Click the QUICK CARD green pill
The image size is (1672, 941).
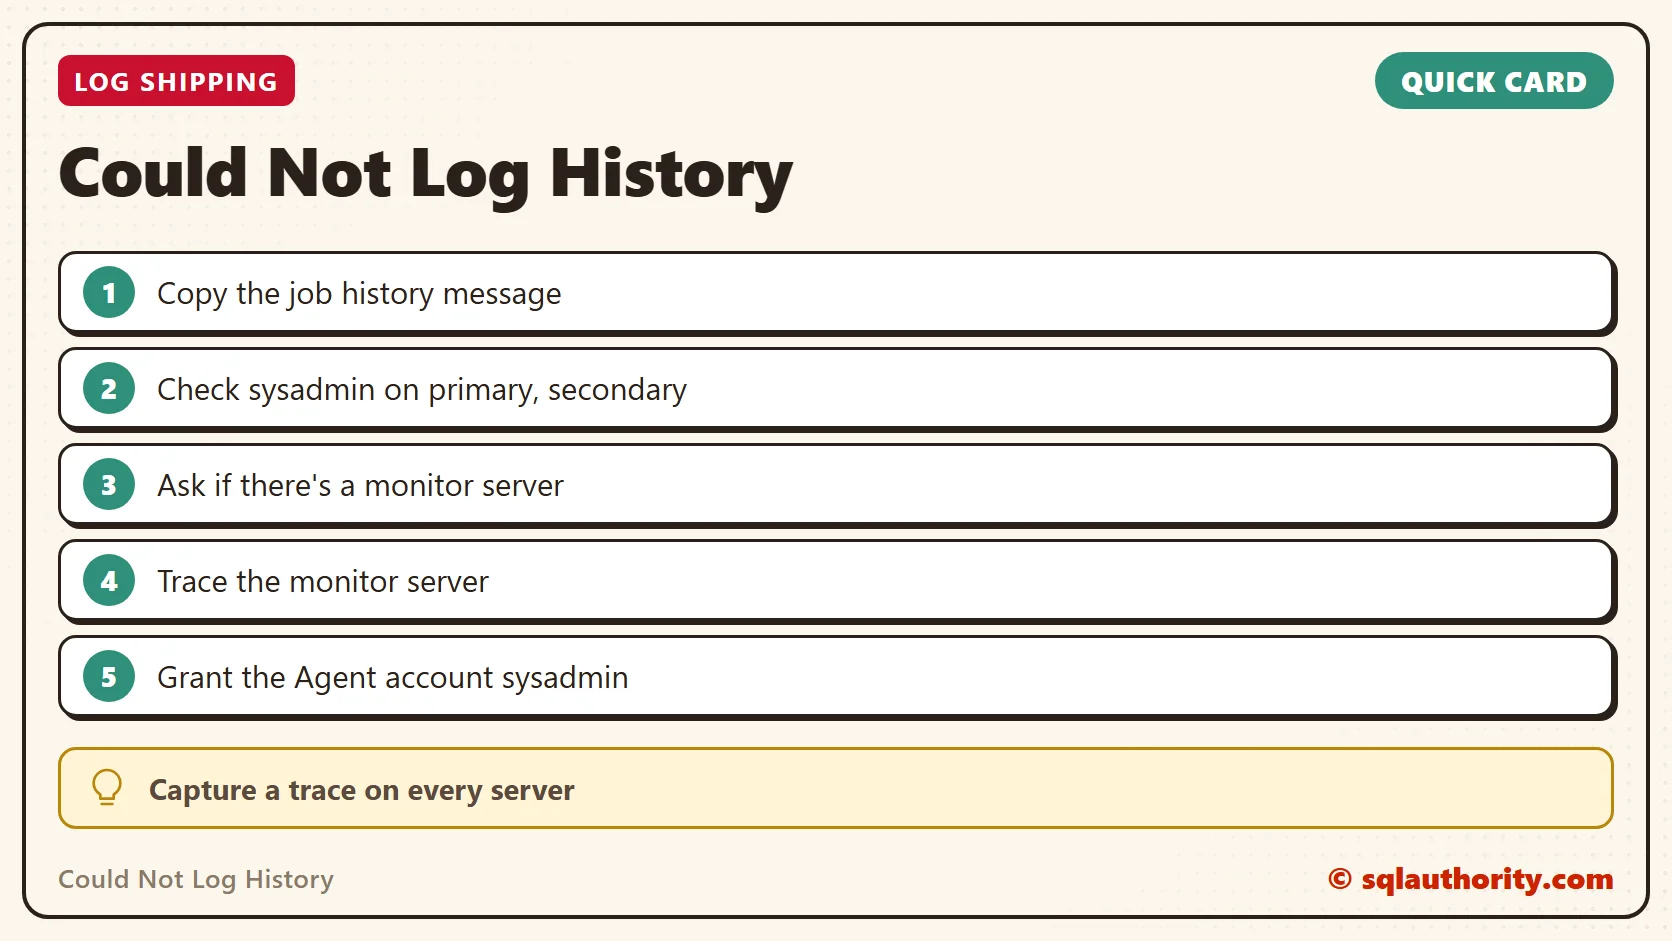(1494, 81)
